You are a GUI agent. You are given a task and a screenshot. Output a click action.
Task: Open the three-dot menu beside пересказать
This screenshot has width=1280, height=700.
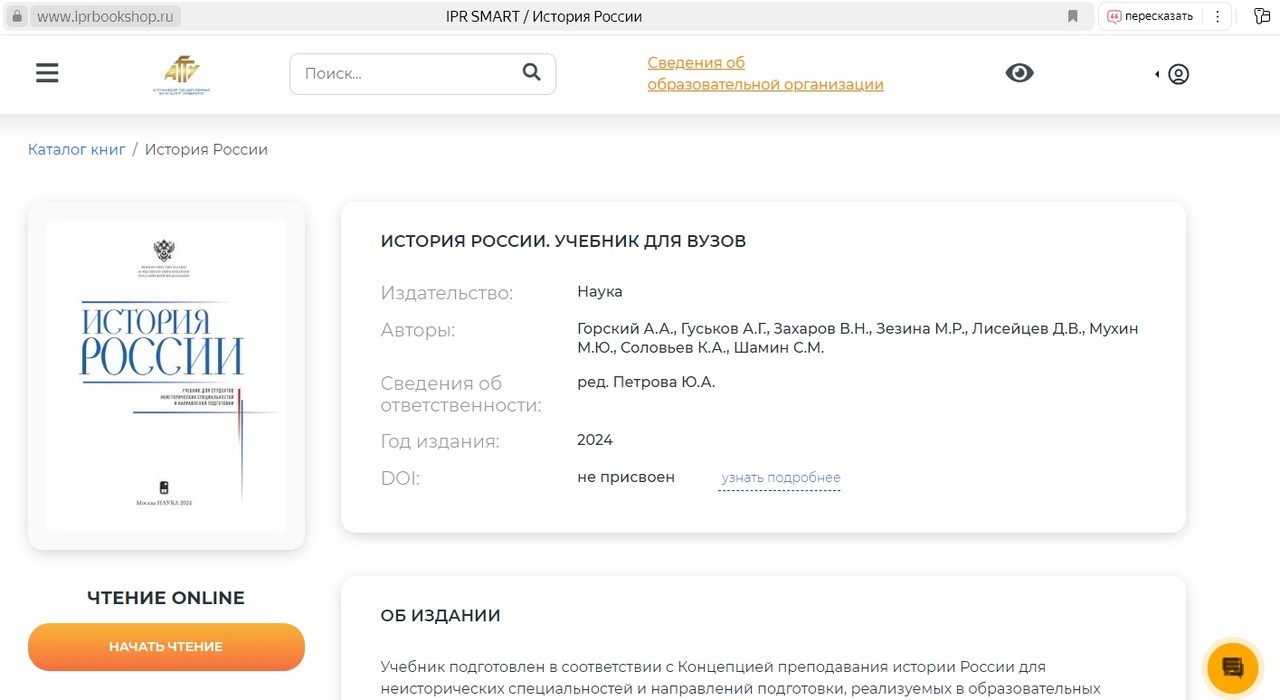click(1217, 16)
